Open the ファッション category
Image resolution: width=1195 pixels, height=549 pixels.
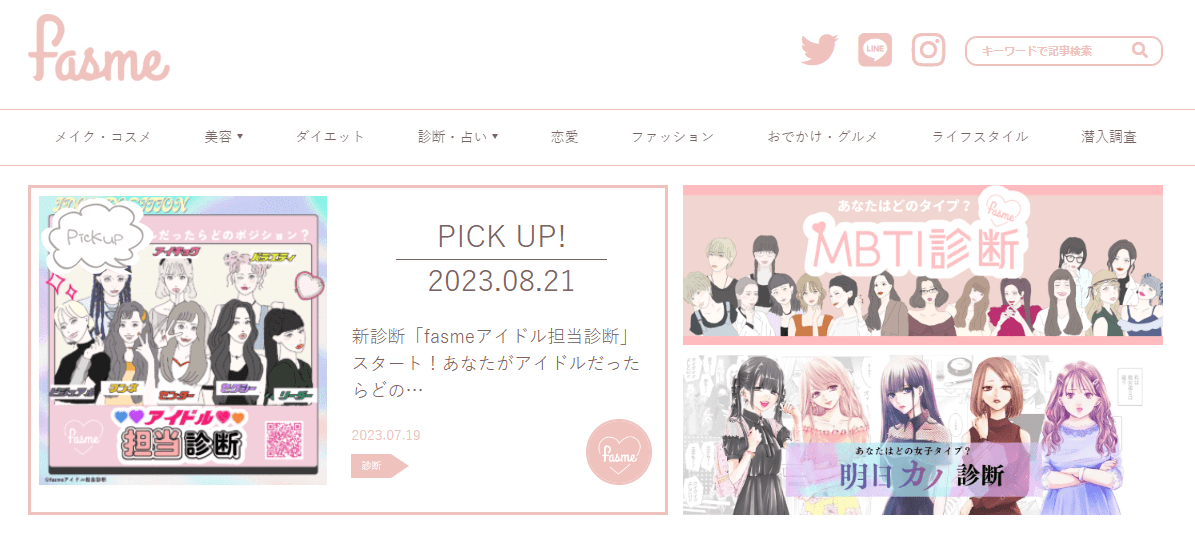[x=673, y=137]
